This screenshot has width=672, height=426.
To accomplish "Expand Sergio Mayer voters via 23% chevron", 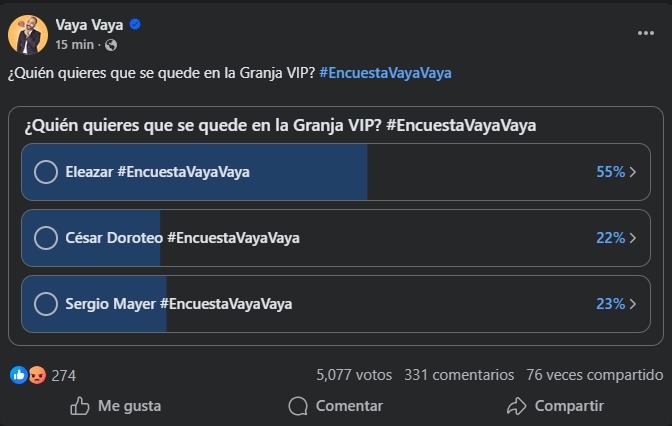I will click(633, 303).
